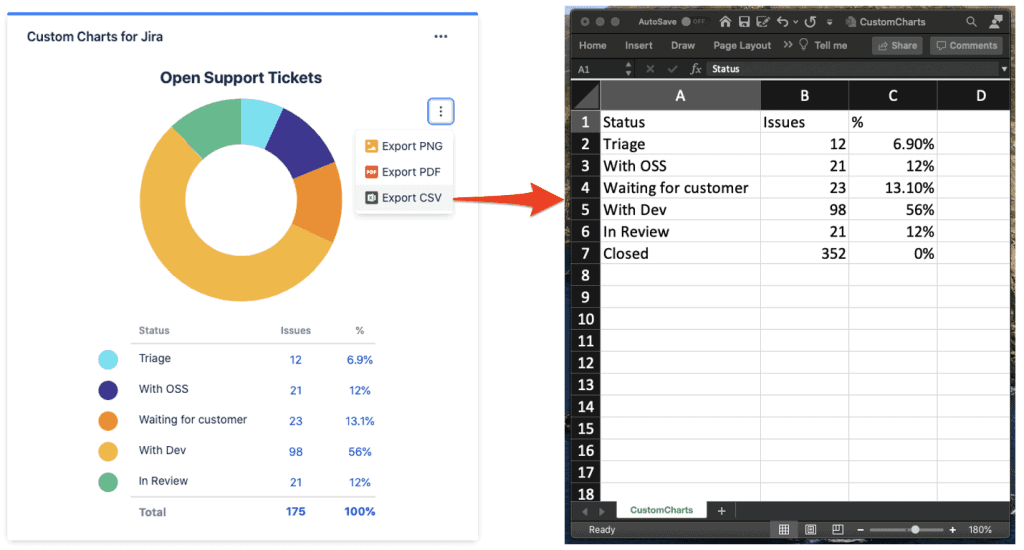Open the Undo history dropdown arrow
This screenshot has height=550, width=1024.
coord(794,21)
